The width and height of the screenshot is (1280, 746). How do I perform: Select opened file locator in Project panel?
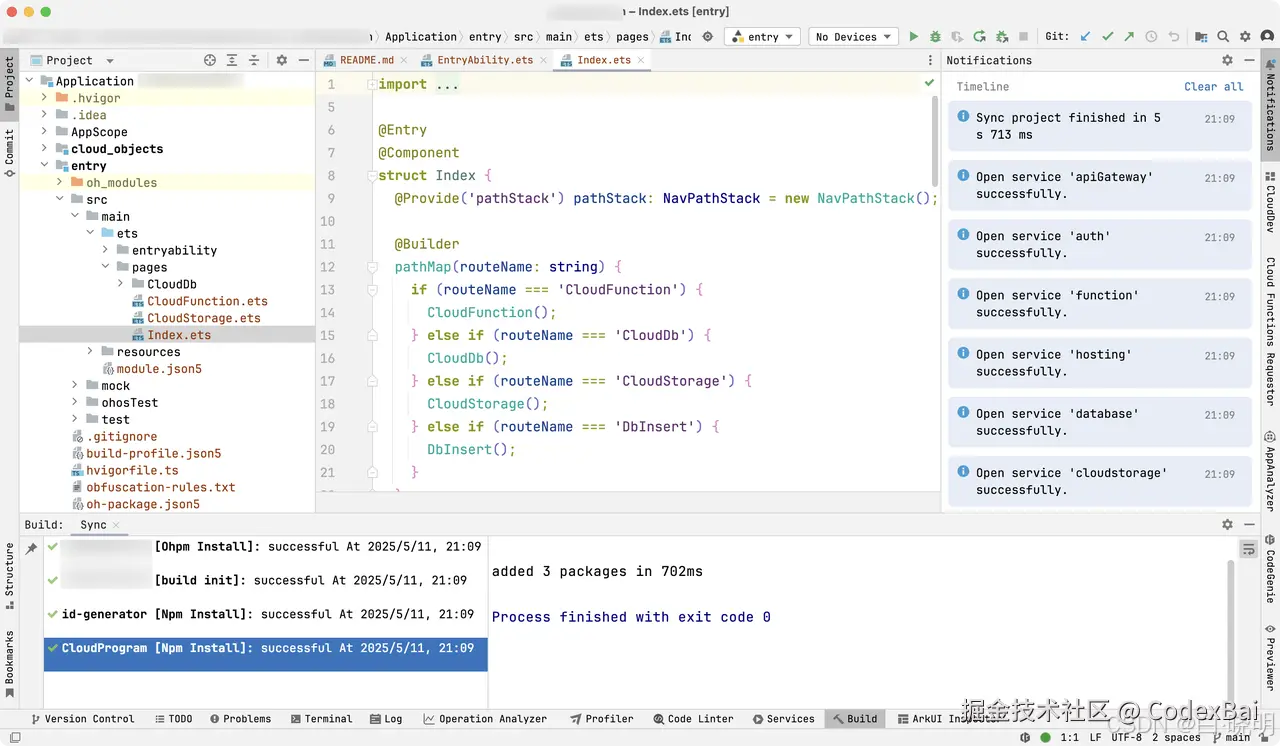(210, 60)
